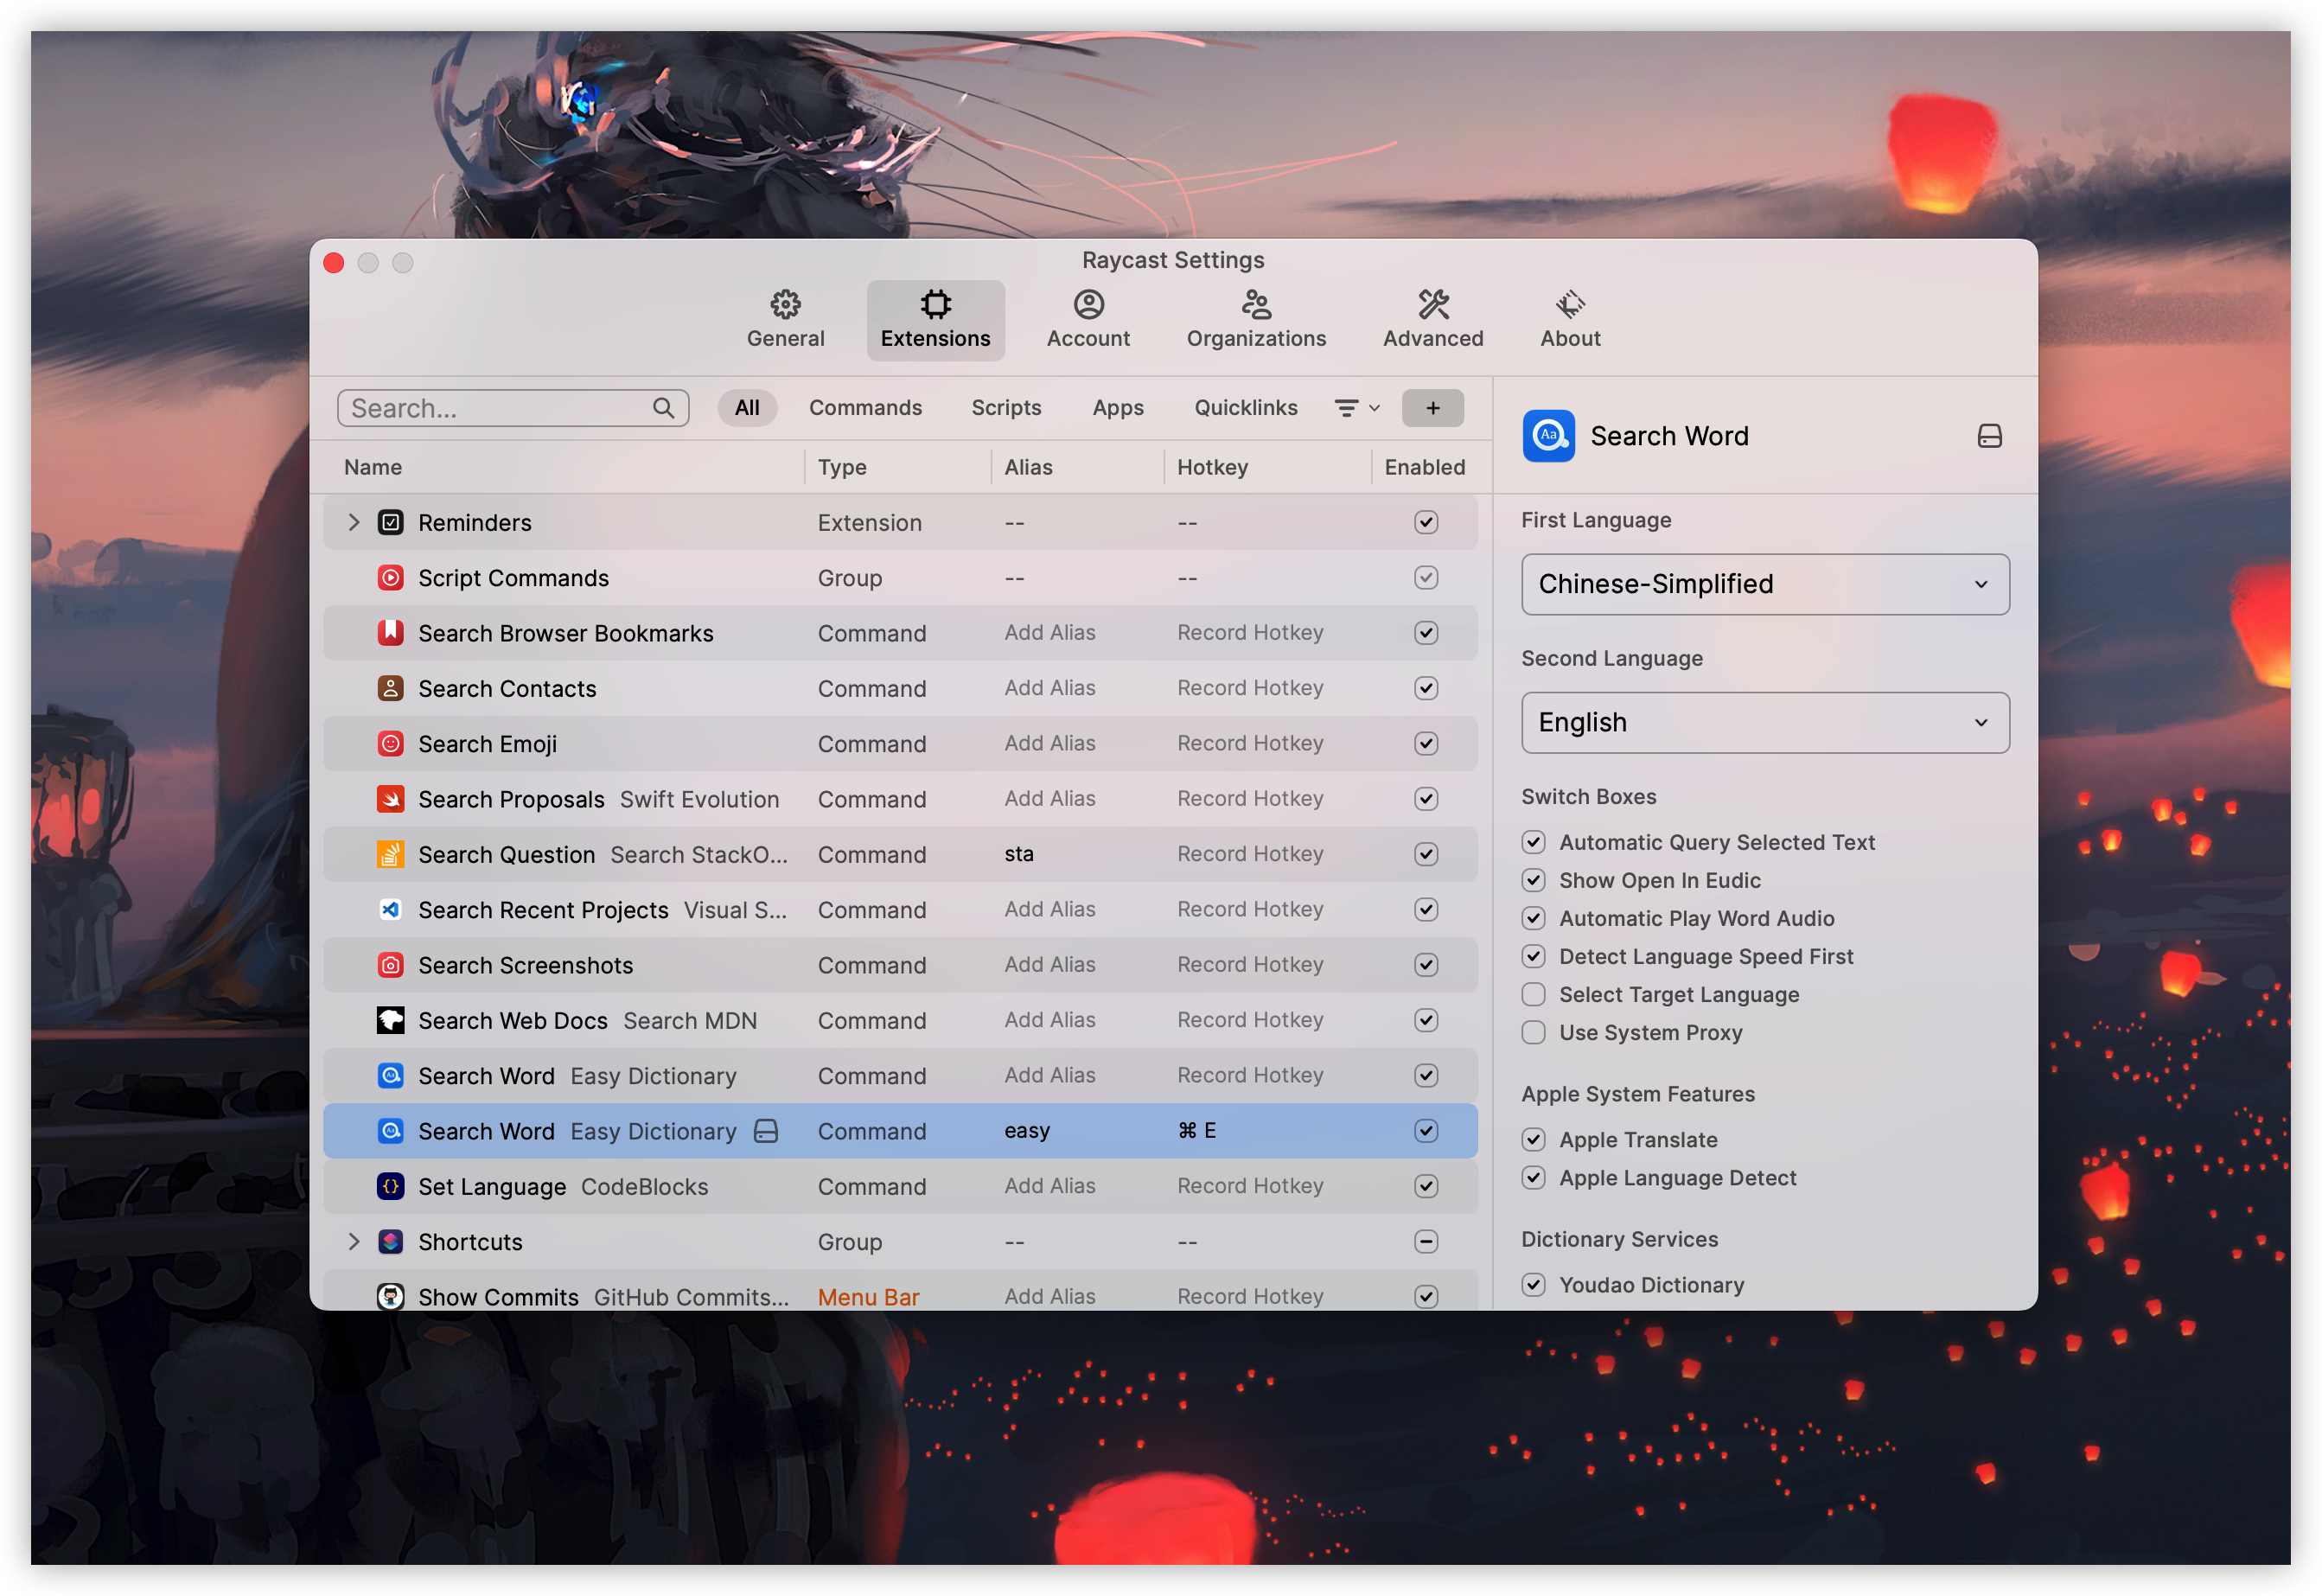The width and height of the screenshot is (2322, 1596).
Task: Expand the Reminders extension row
Action: click(x=353, y=522)
